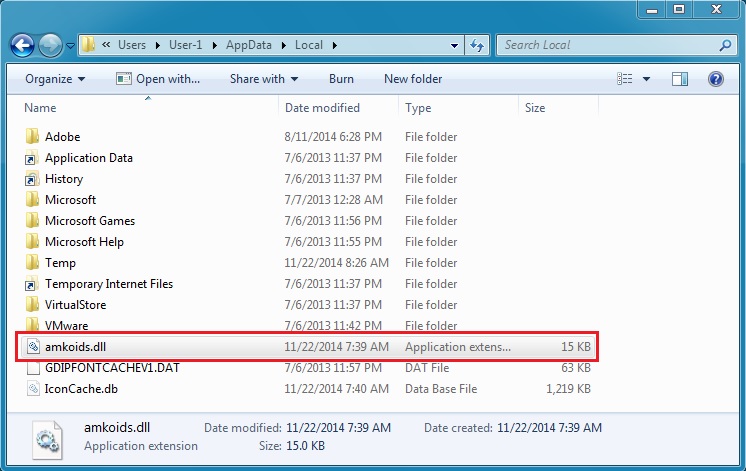Viewport: 746px width, 471px height.
Task: Open the recent pages dropdown arrow
Action: pos(70,46)
